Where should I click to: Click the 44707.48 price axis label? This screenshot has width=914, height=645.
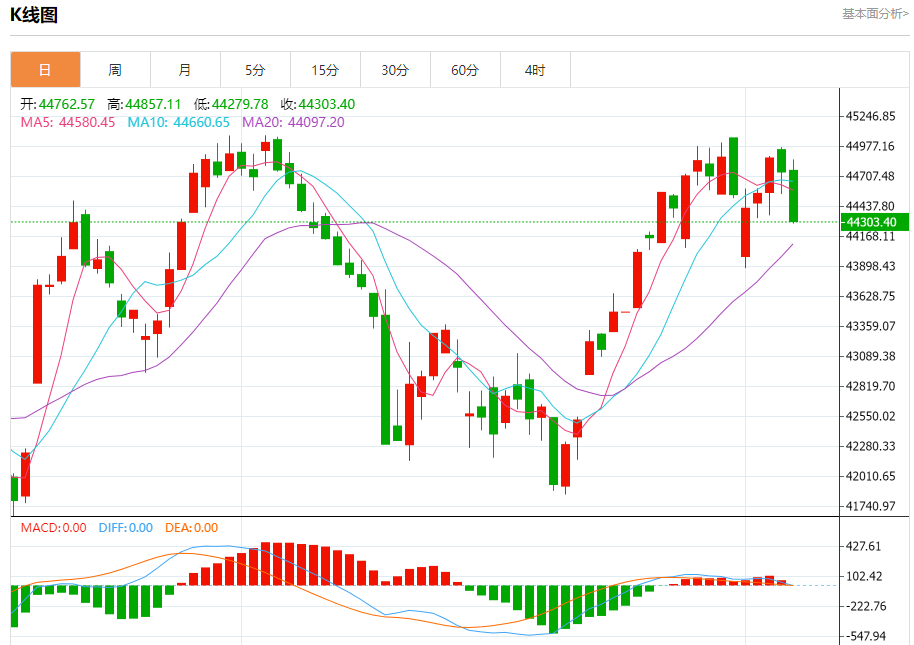pyautogui.click(x=870, y=176)
